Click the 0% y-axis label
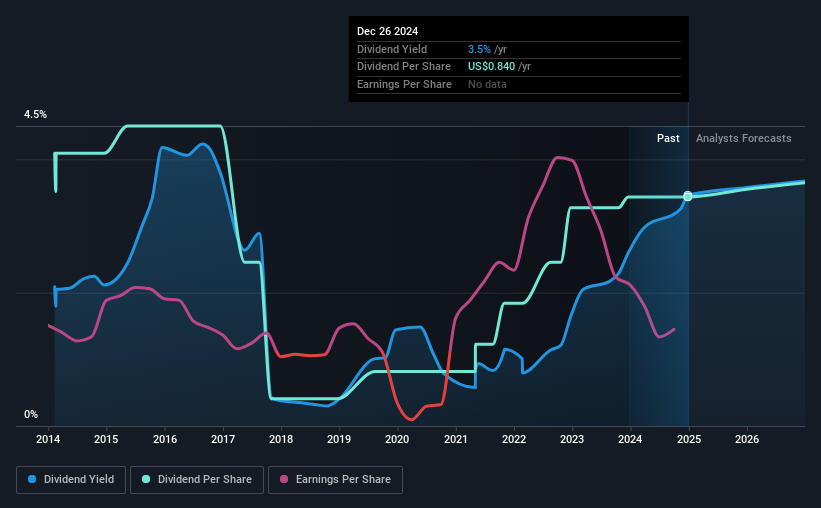Image resolution: width=821 pixels, height=508 pixels. tap(31, 414)
